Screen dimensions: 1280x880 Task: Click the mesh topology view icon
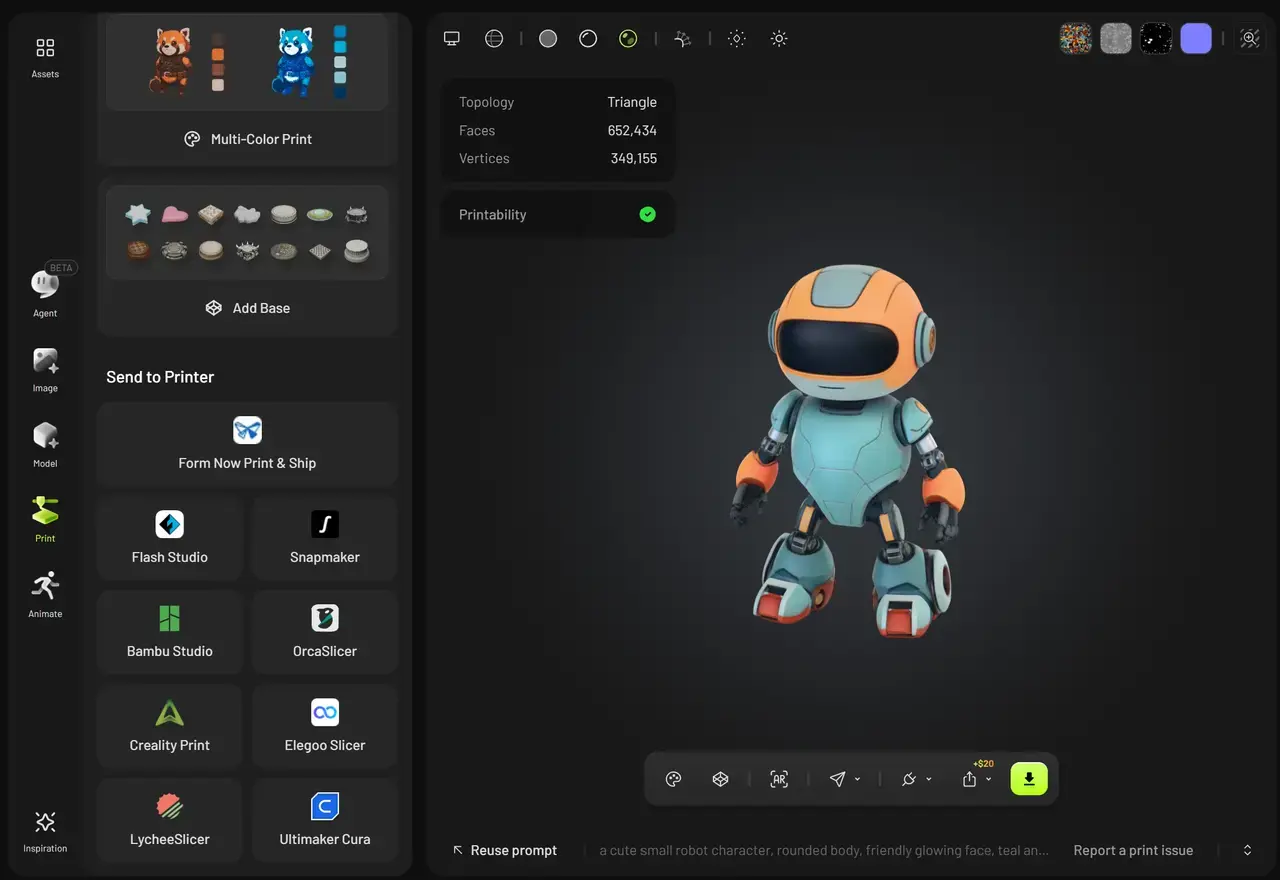[x=683, y=38]
